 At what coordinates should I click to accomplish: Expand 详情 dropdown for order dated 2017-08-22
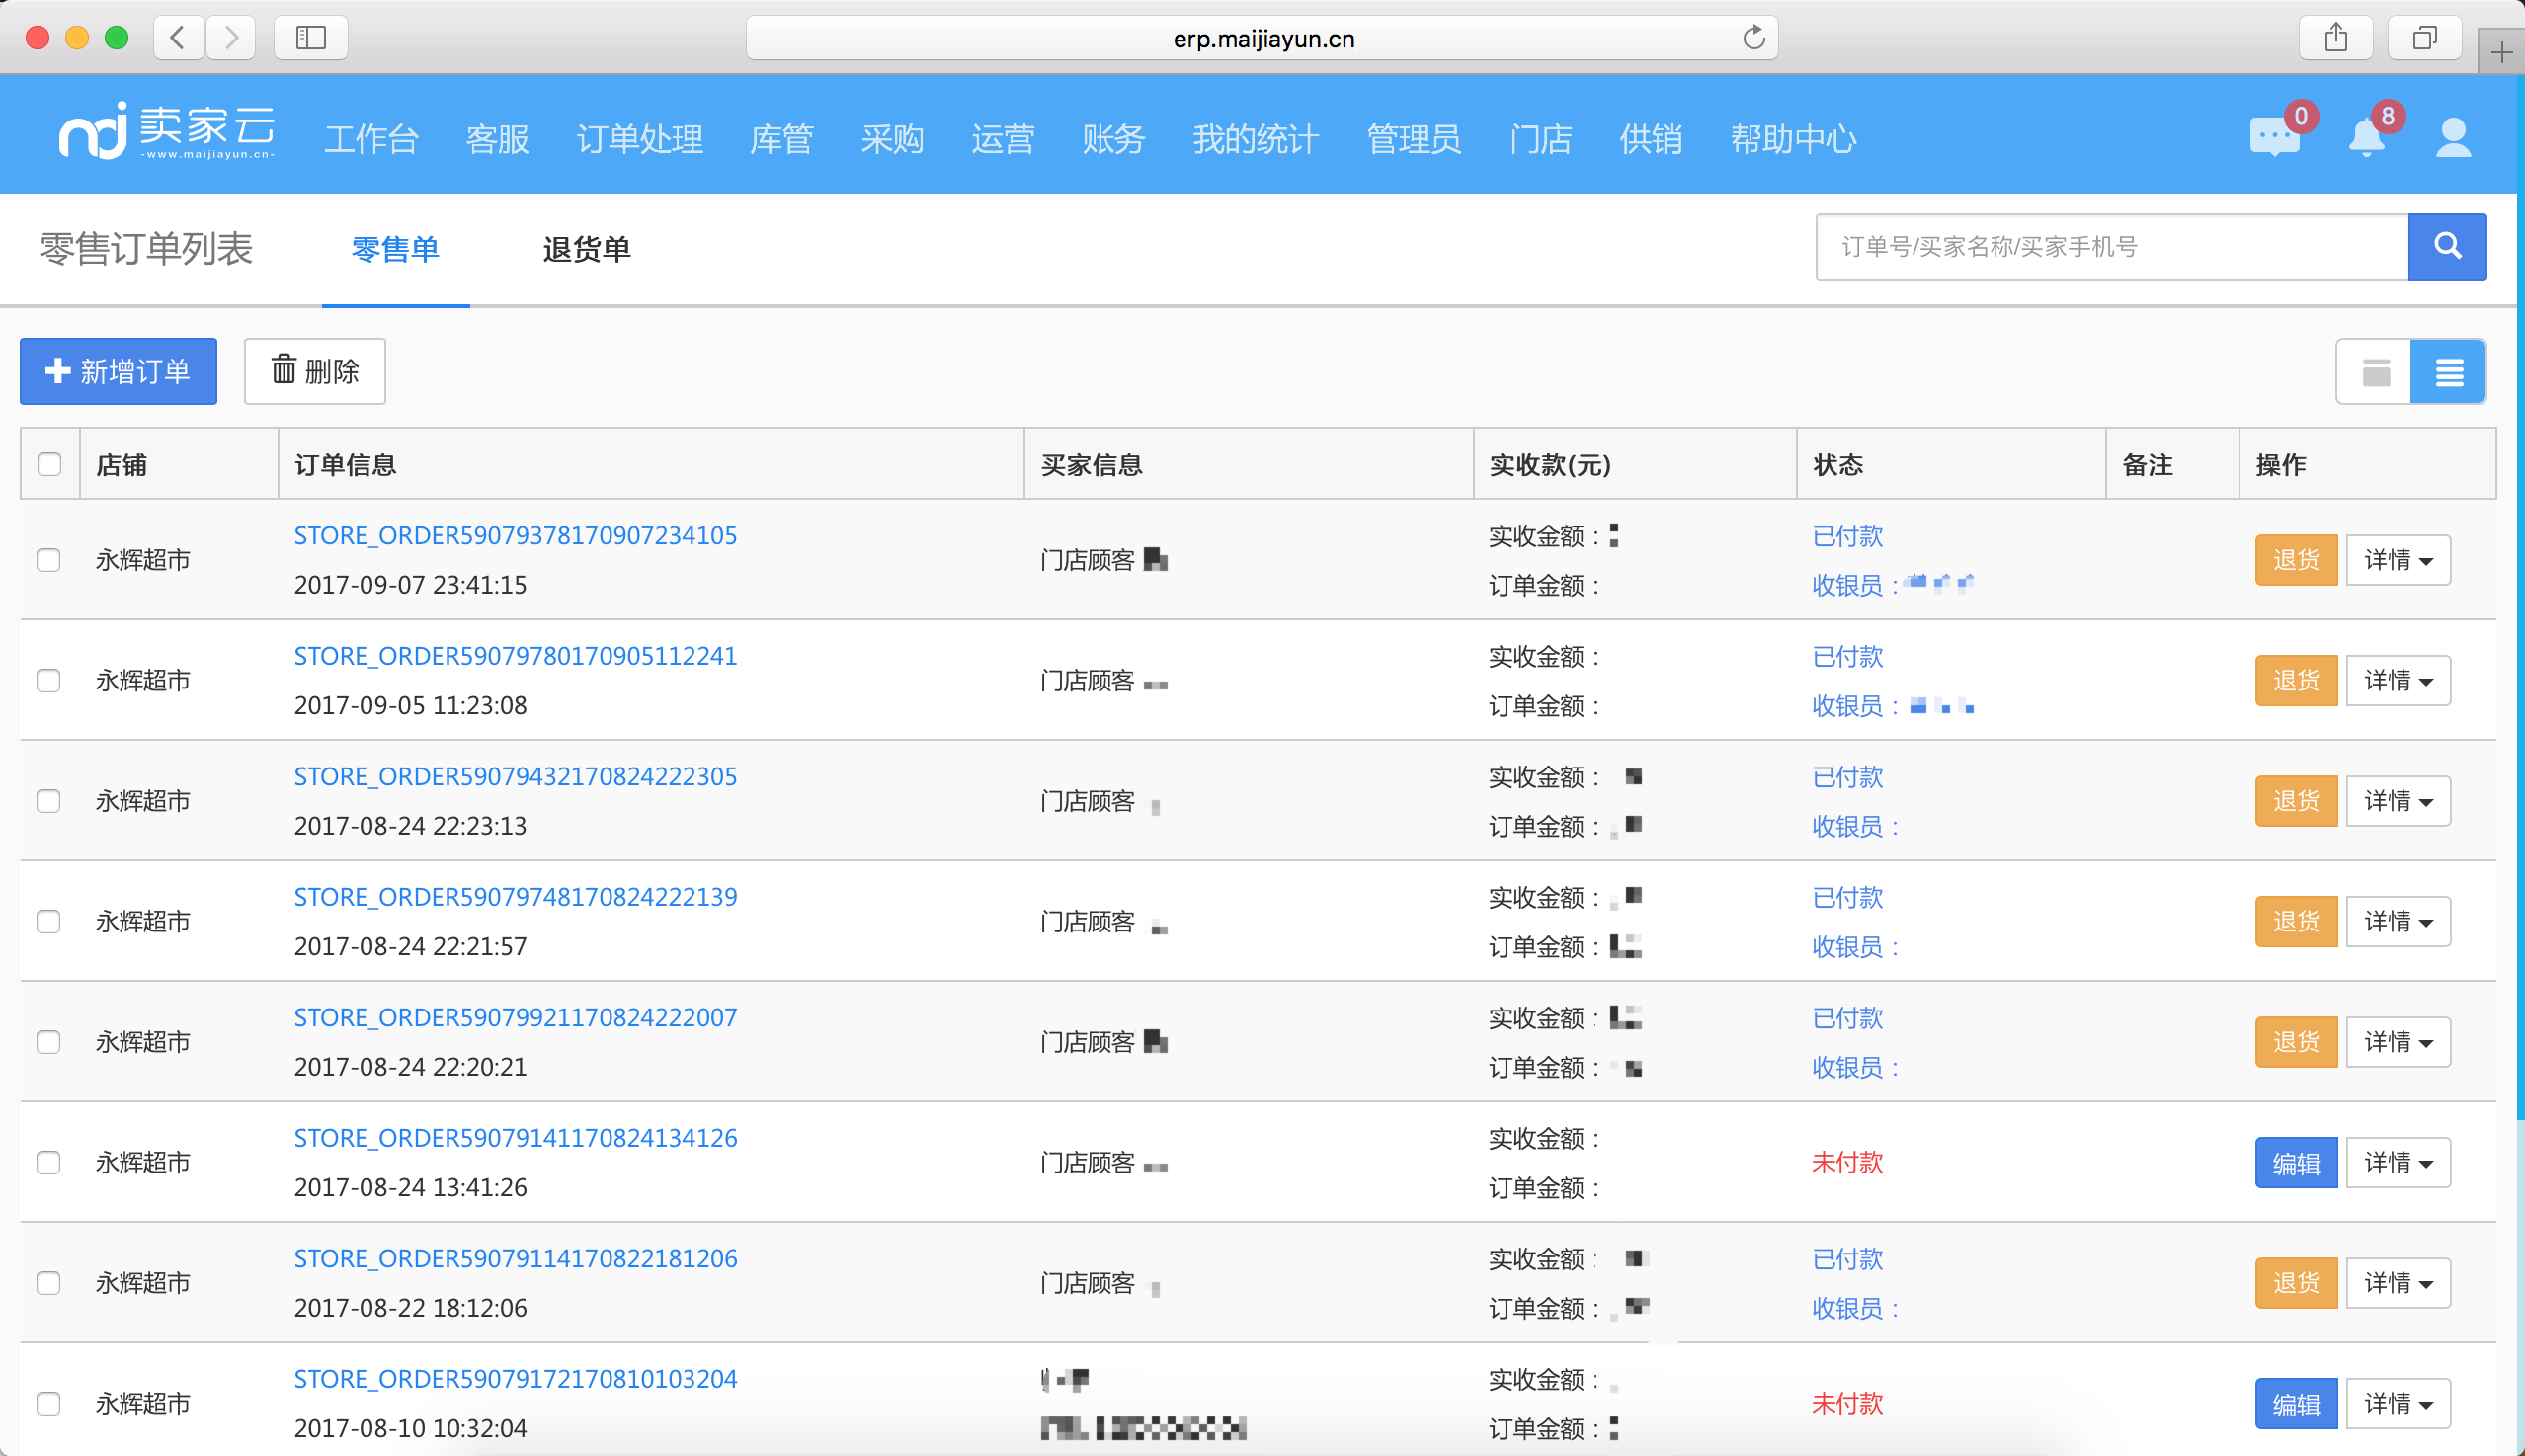point(2398,1282)
